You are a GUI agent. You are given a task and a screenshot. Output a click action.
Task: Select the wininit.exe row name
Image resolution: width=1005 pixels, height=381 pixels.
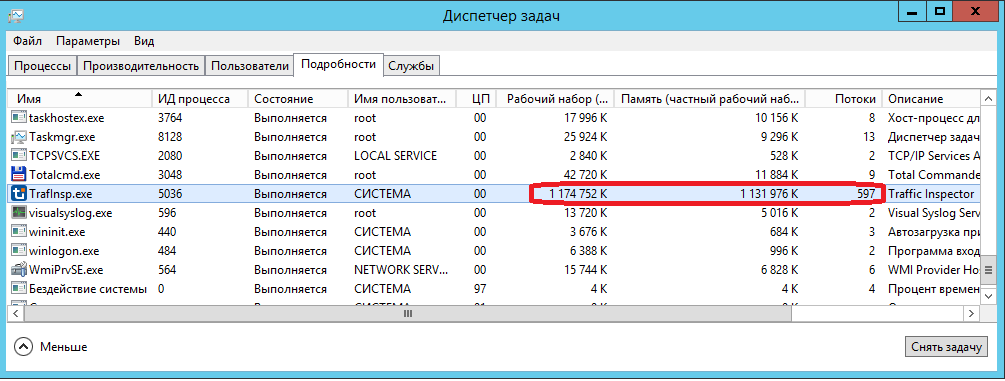[57, 232]
